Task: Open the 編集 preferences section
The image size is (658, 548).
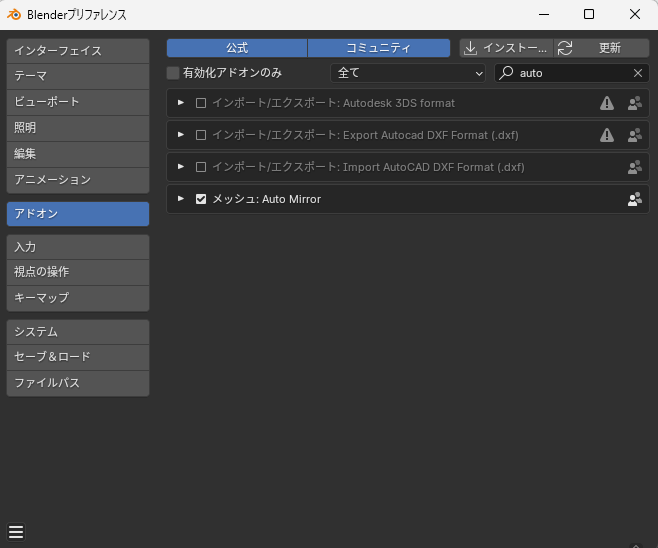Action: tap(78, 154)
